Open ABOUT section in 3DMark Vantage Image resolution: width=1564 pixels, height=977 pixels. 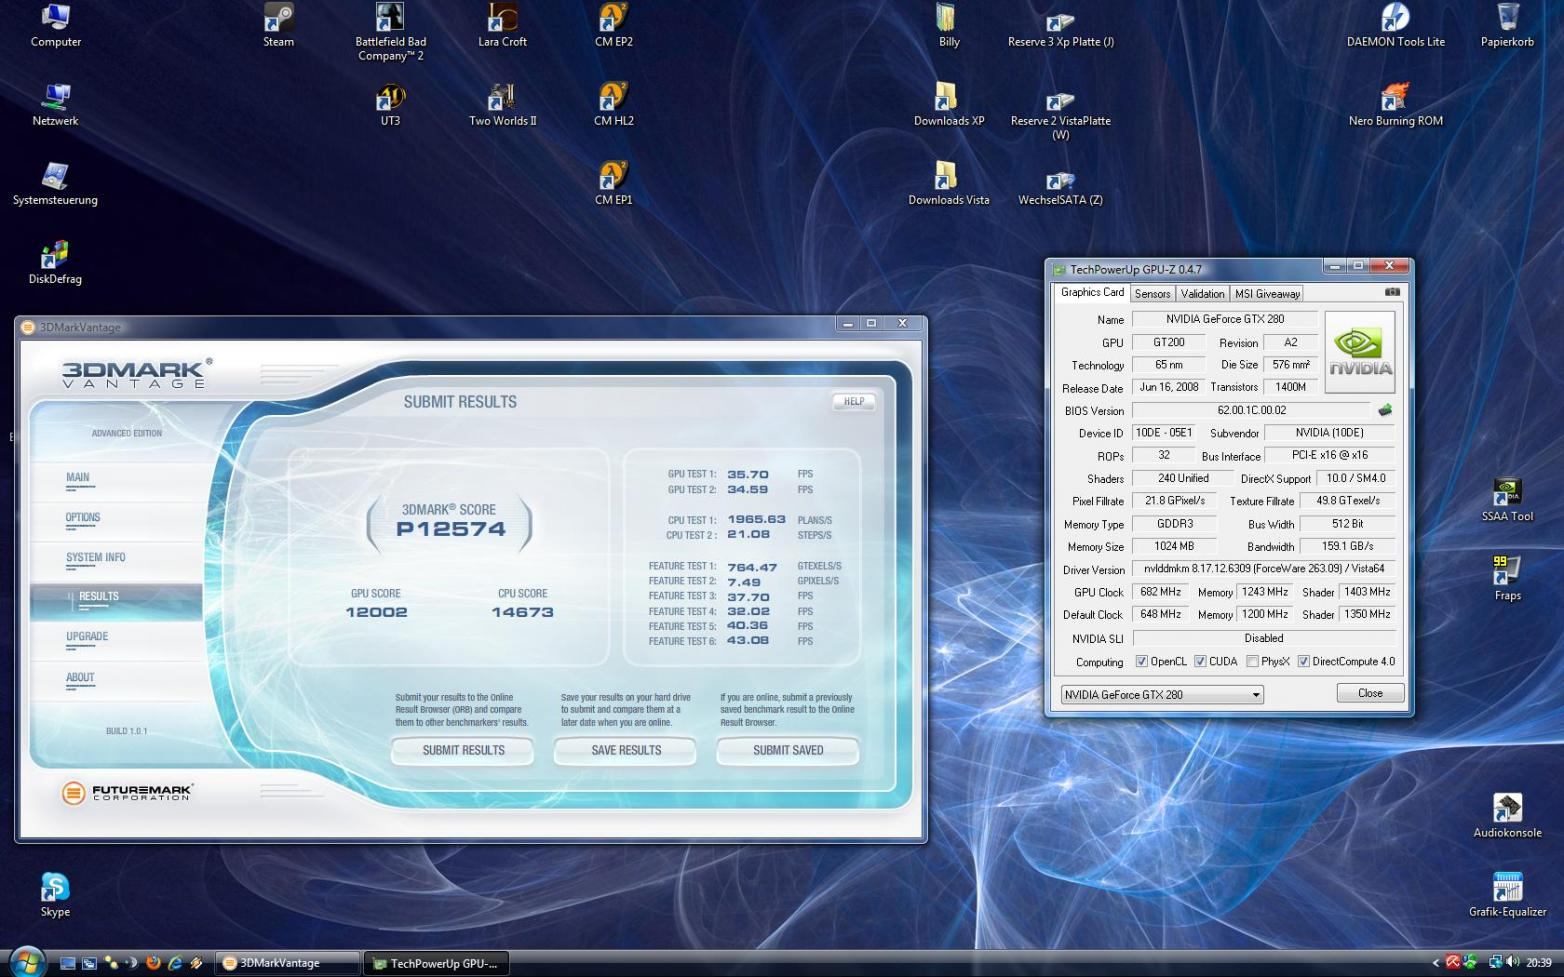click(80, 678)
